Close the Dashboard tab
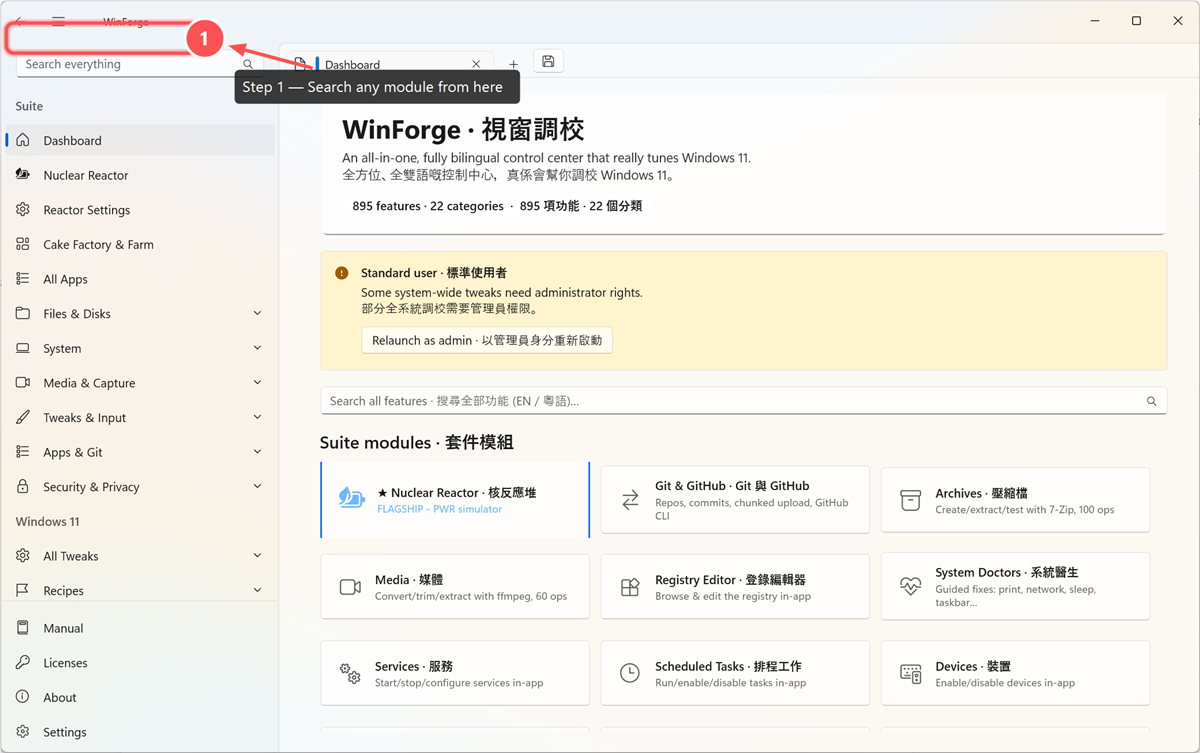Image resolution: width=1200 pixels, height=753 pixels. click(x=476, y=64)
